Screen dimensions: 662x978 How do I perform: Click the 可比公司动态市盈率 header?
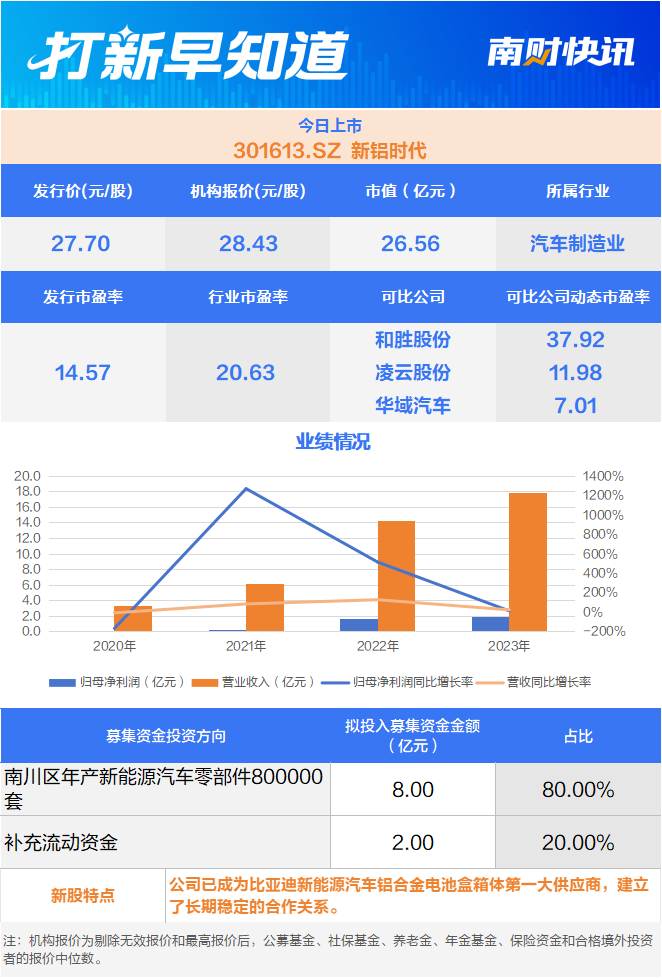(578, 296)
